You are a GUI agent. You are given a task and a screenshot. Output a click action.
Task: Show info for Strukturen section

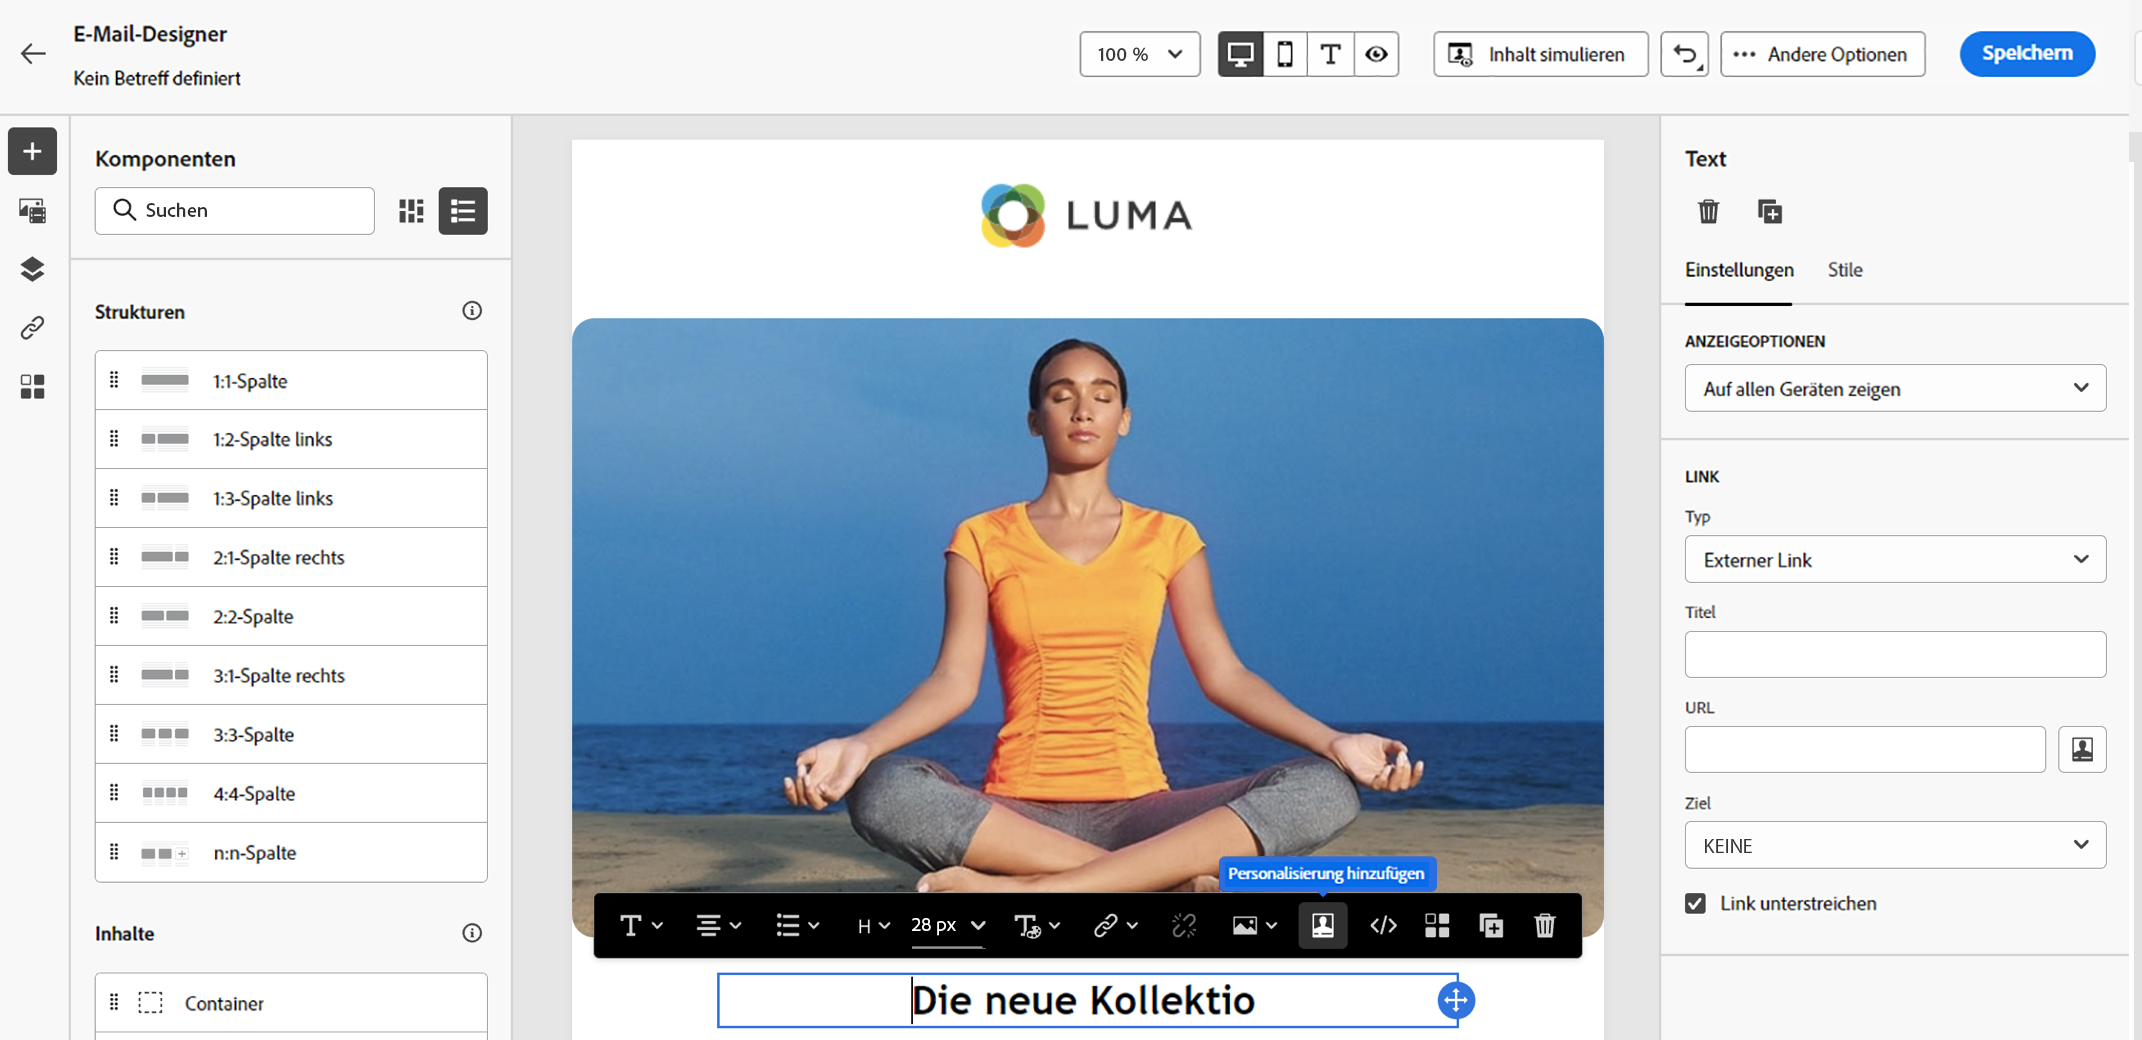point(472,311)
